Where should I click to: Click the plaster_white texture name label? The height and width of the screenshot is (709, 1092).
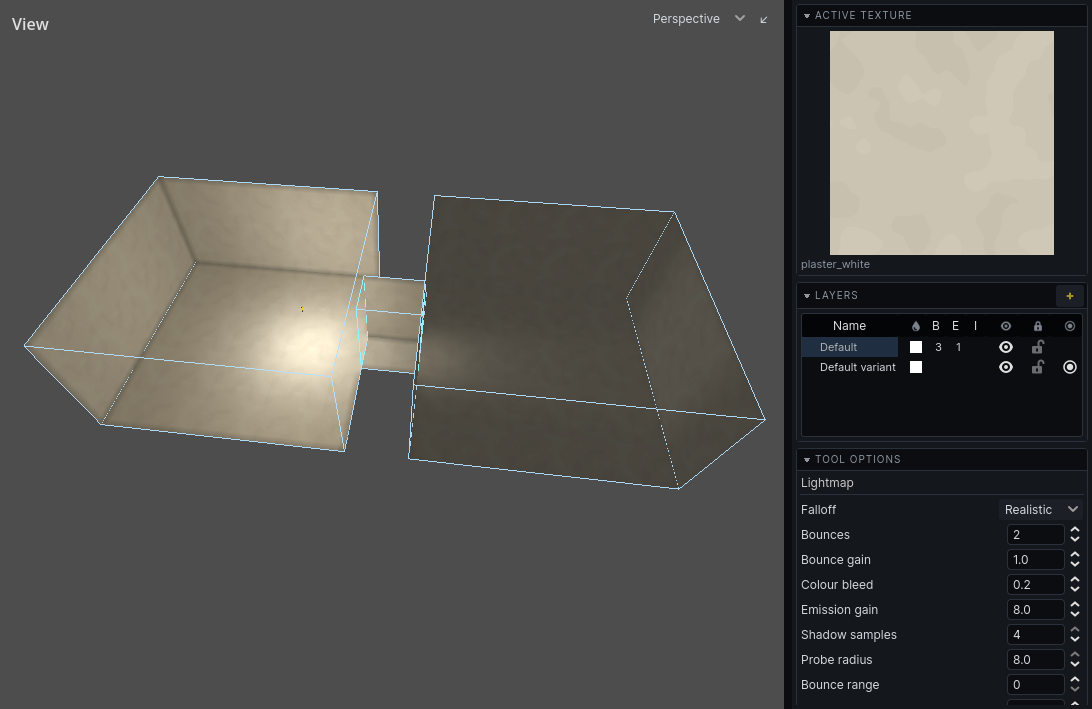pyautogui.click(x=835, y=265)
